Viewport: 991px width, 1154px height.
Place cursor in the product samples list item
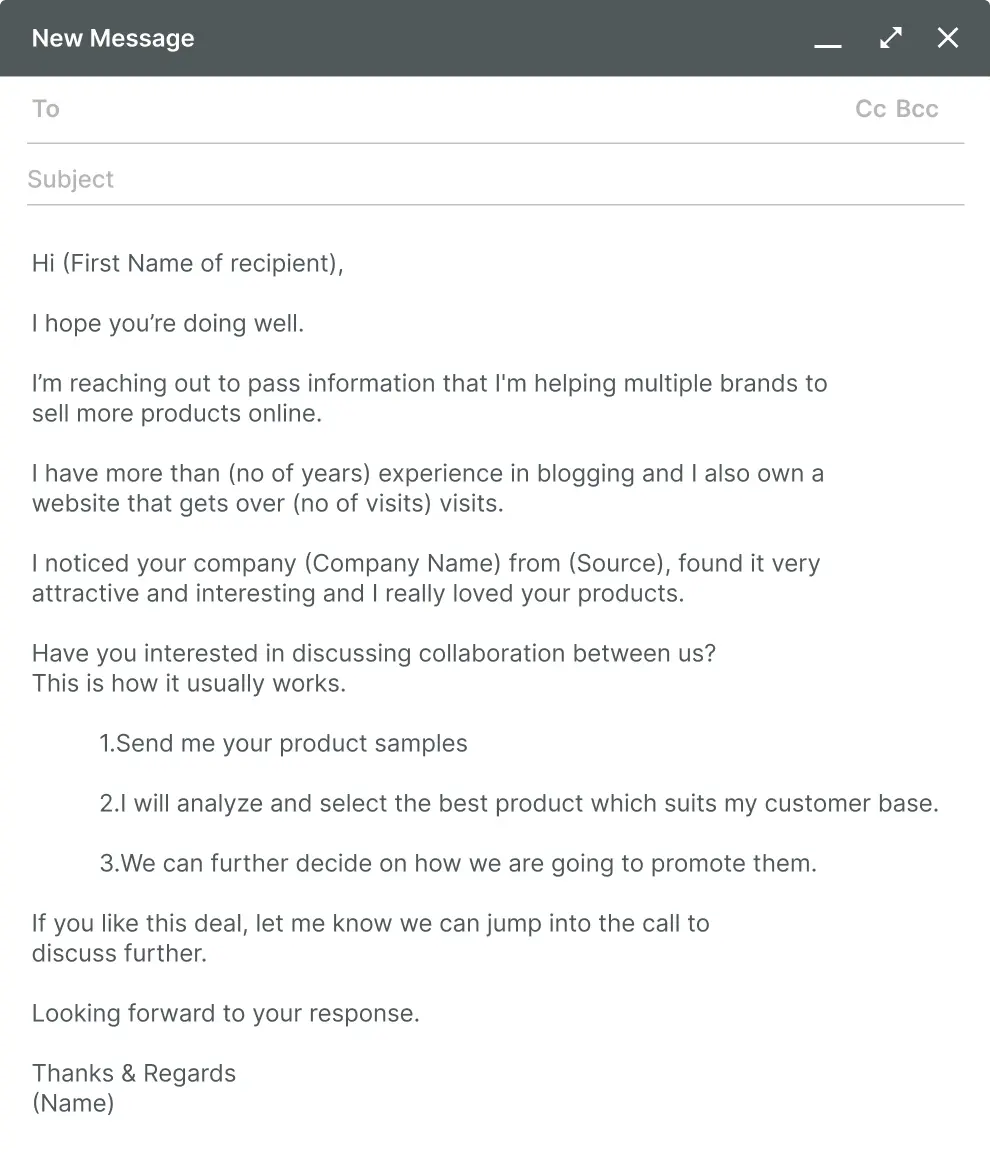pyautogui.click(x=283, y=743)
